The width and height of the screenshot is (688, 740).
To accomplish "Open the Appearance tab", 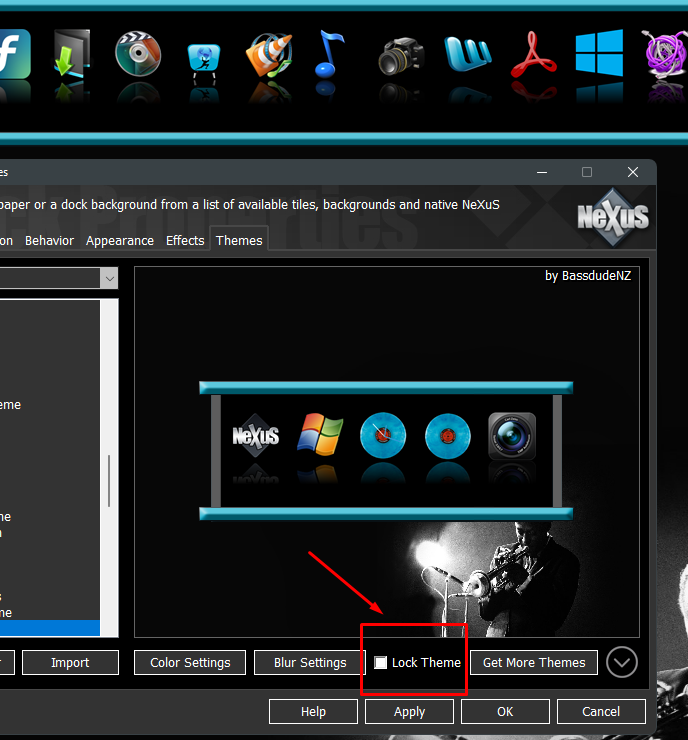I will [x=120, y=241].
